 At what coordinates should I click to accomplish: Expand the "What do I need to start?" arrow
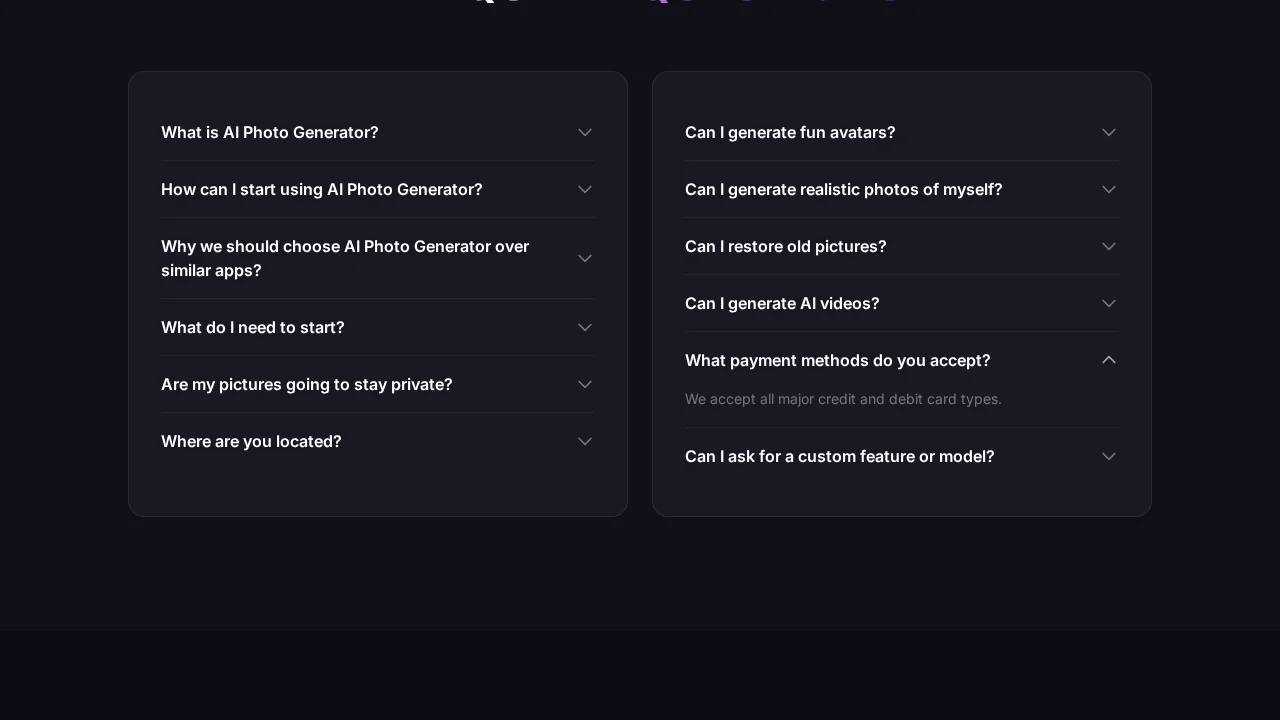[585, 327]
